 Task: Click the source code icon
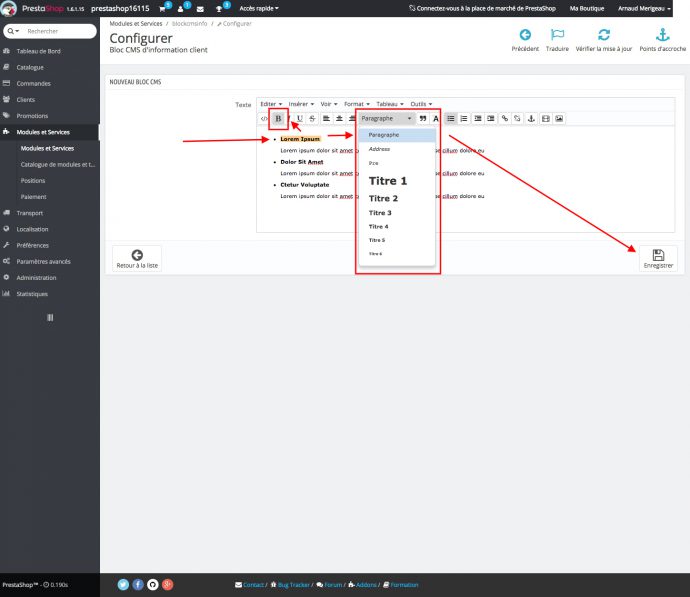point(264,118)
